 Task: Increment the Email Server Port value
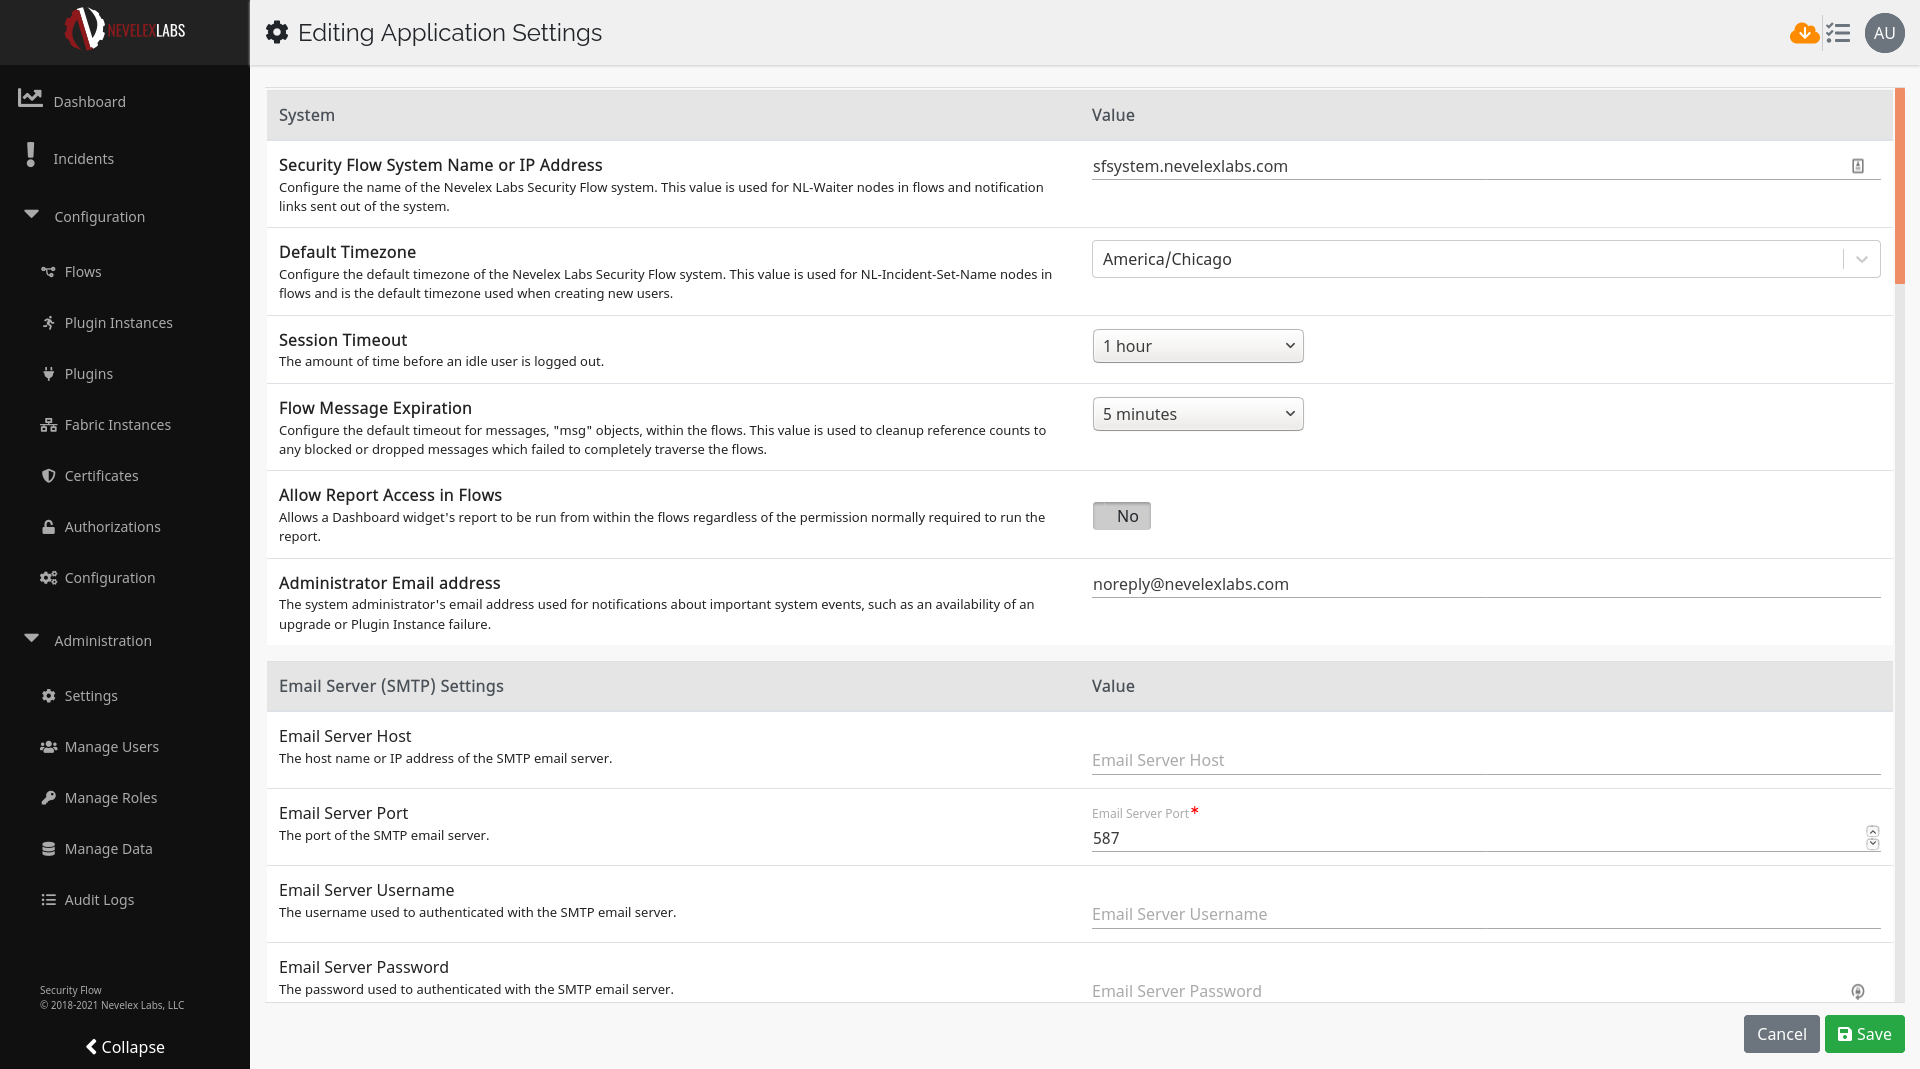tap(1872, 831)
